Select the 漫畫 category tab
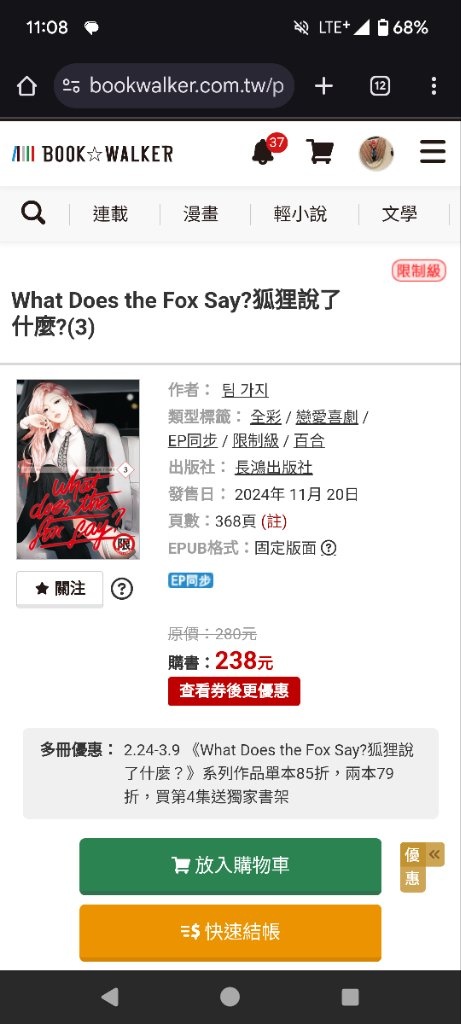The width and height of the screenshot is (461, 1024). [200, 214]
